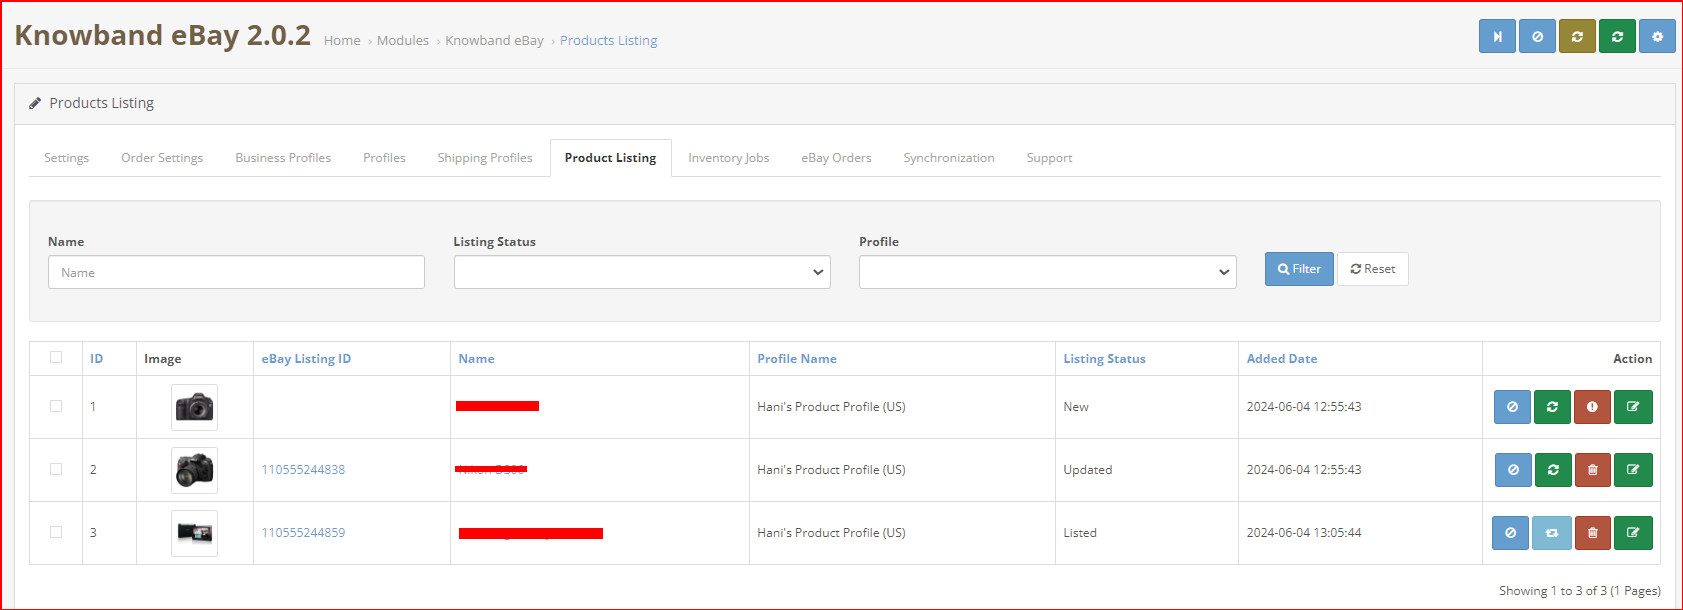
Task: Toggle the select-all checkbox in table header
Action: pyautogui.click(x=56, y=357)
